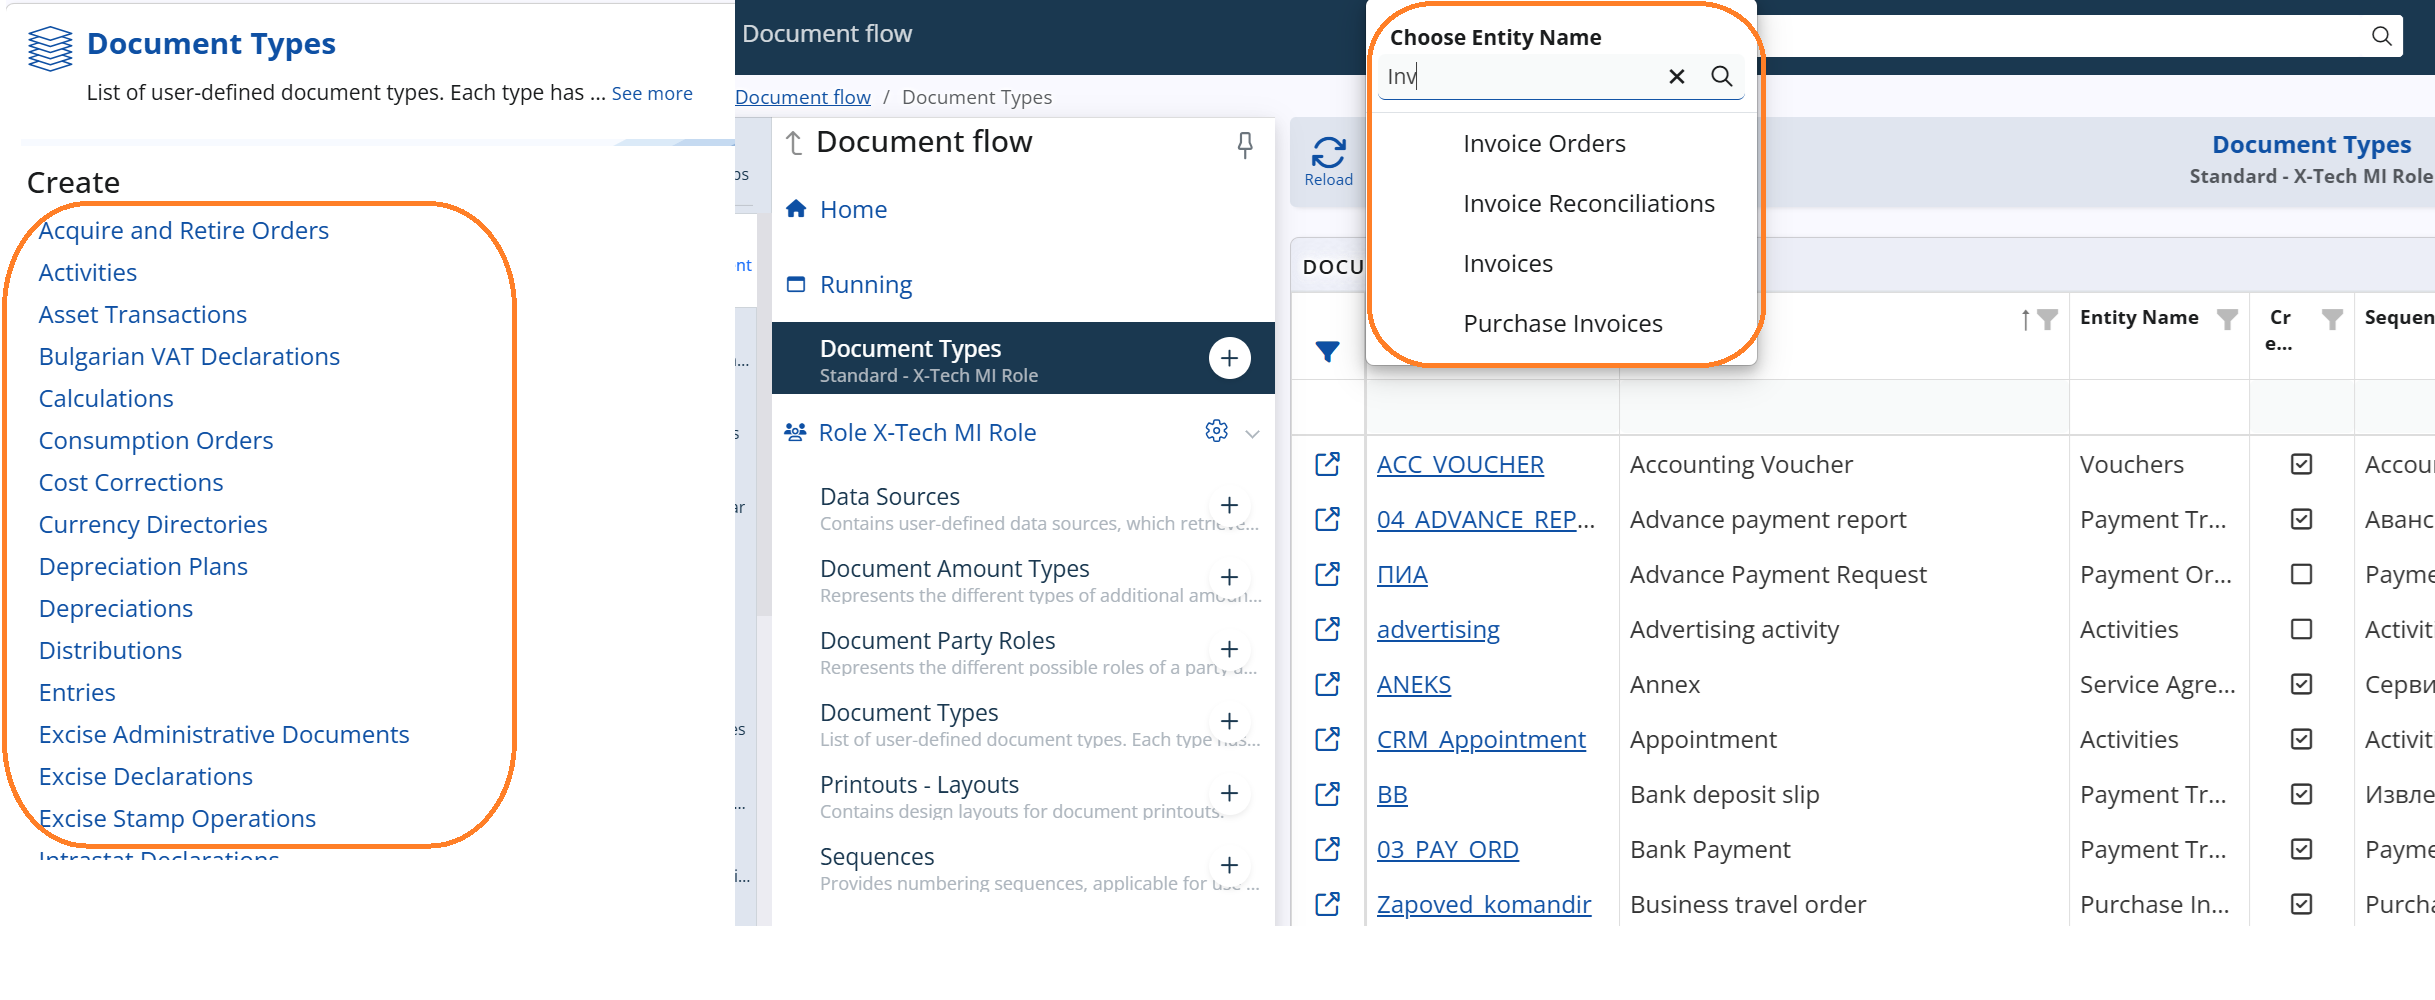Add Printouts - Layouts with plus icon
This screenshot has height=1000, width=2435.
coord(1230,793)
